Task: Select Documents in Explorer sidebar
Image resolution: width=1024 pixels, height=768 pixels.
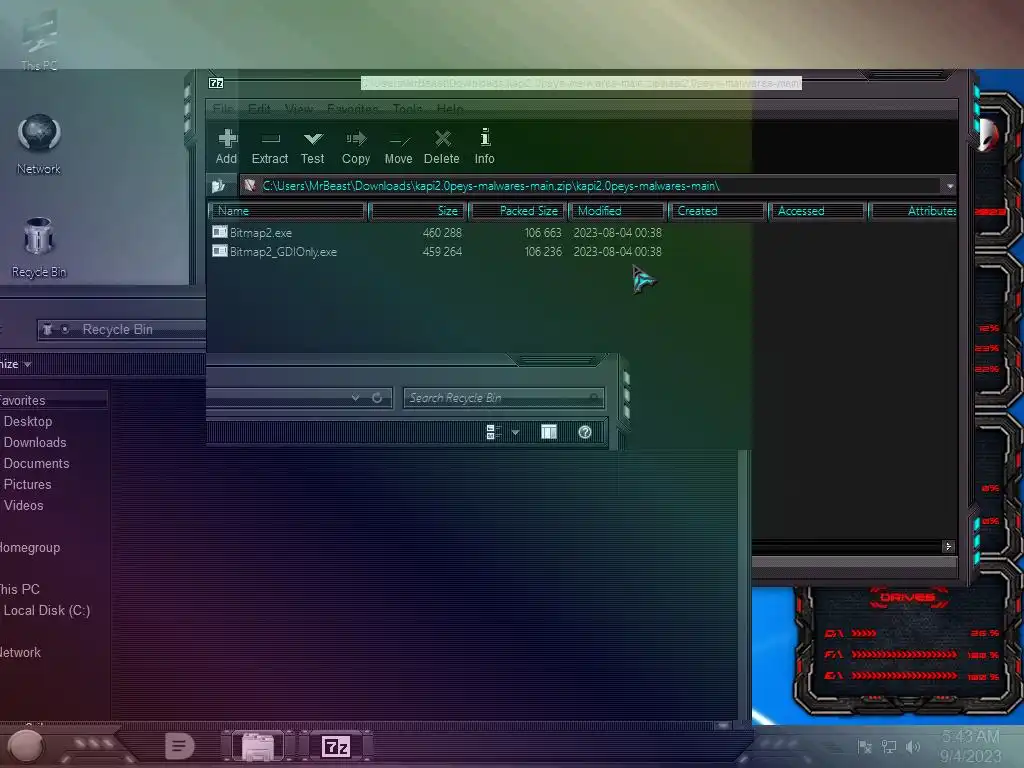Action: coord(37,463)
